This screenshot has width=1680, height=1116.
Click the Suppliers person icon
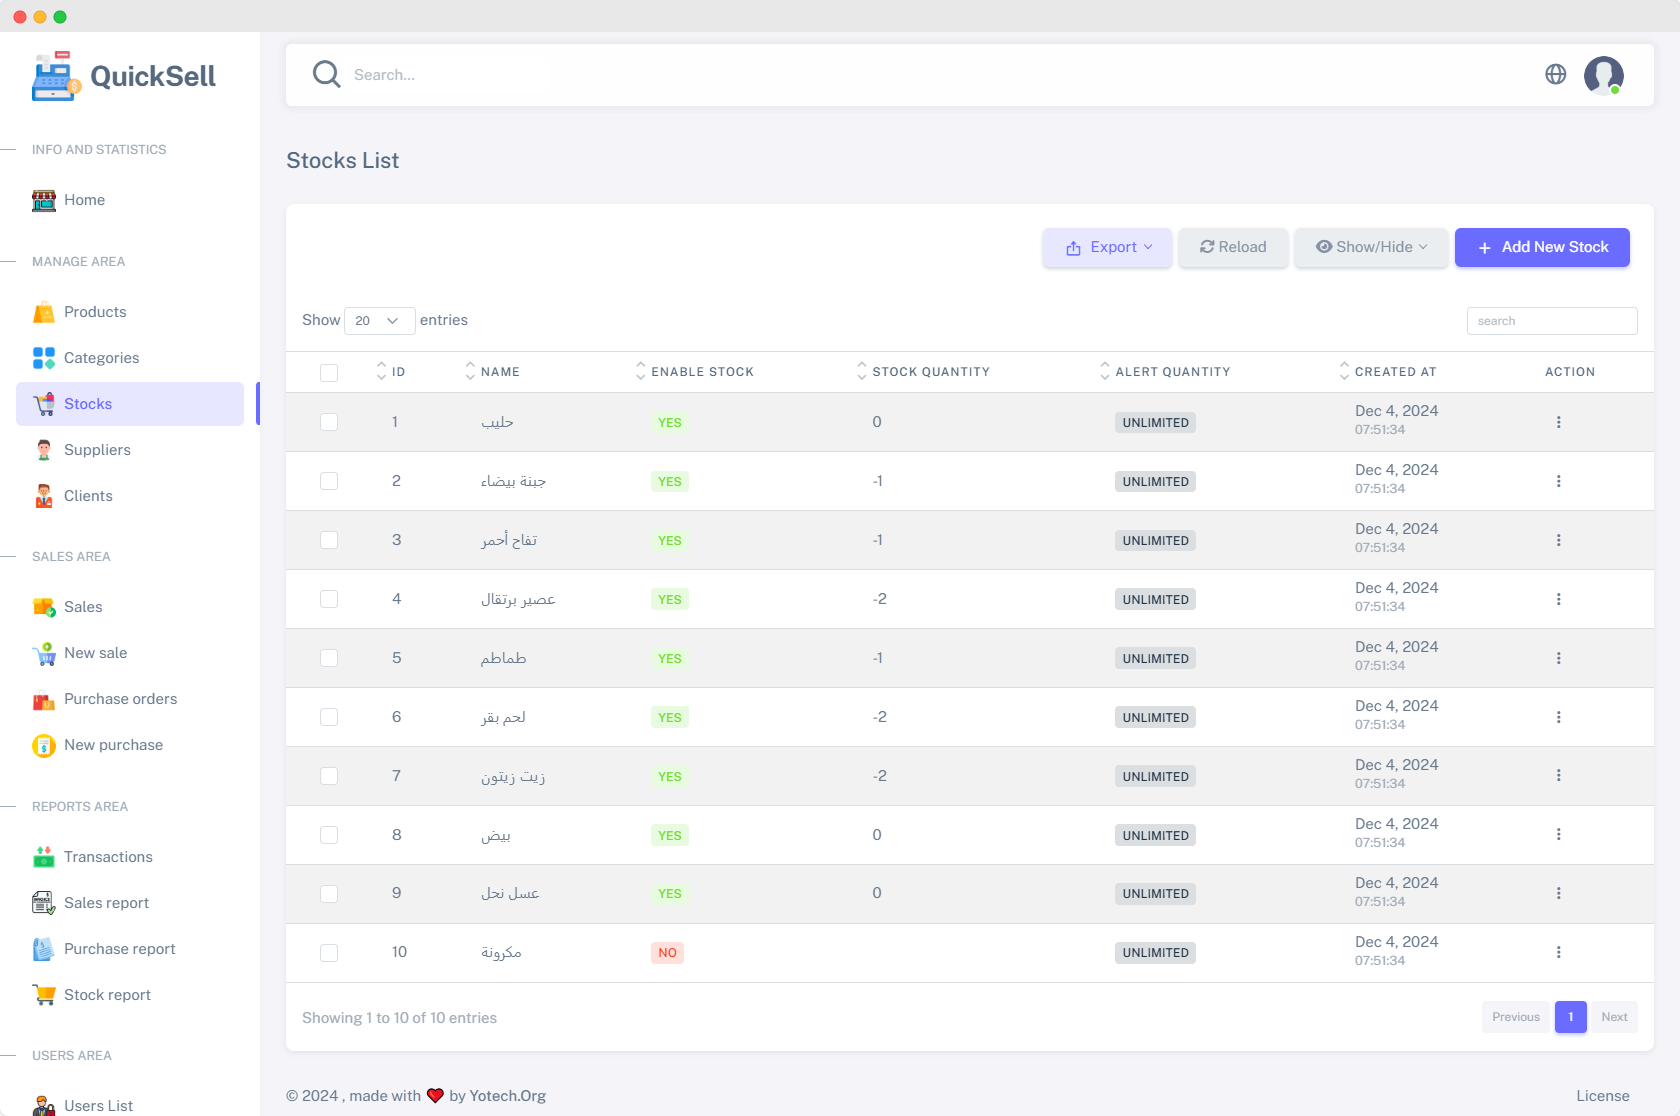pyautogui.click(x=44, y=450)
